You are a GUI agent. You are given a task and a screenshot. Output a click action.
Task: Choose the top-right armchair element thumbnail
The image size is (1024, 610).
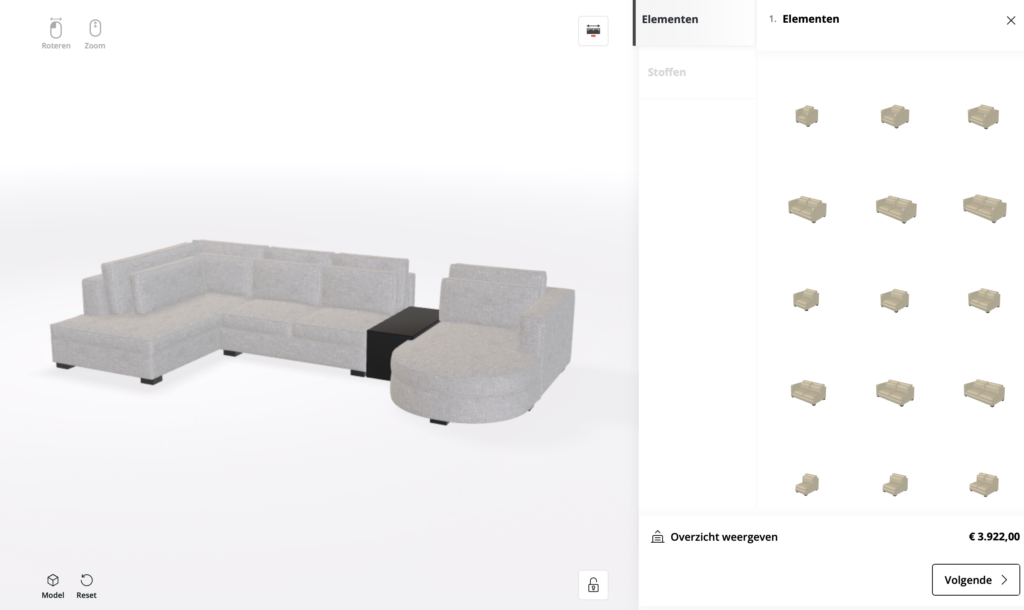[x=984, y=116]
